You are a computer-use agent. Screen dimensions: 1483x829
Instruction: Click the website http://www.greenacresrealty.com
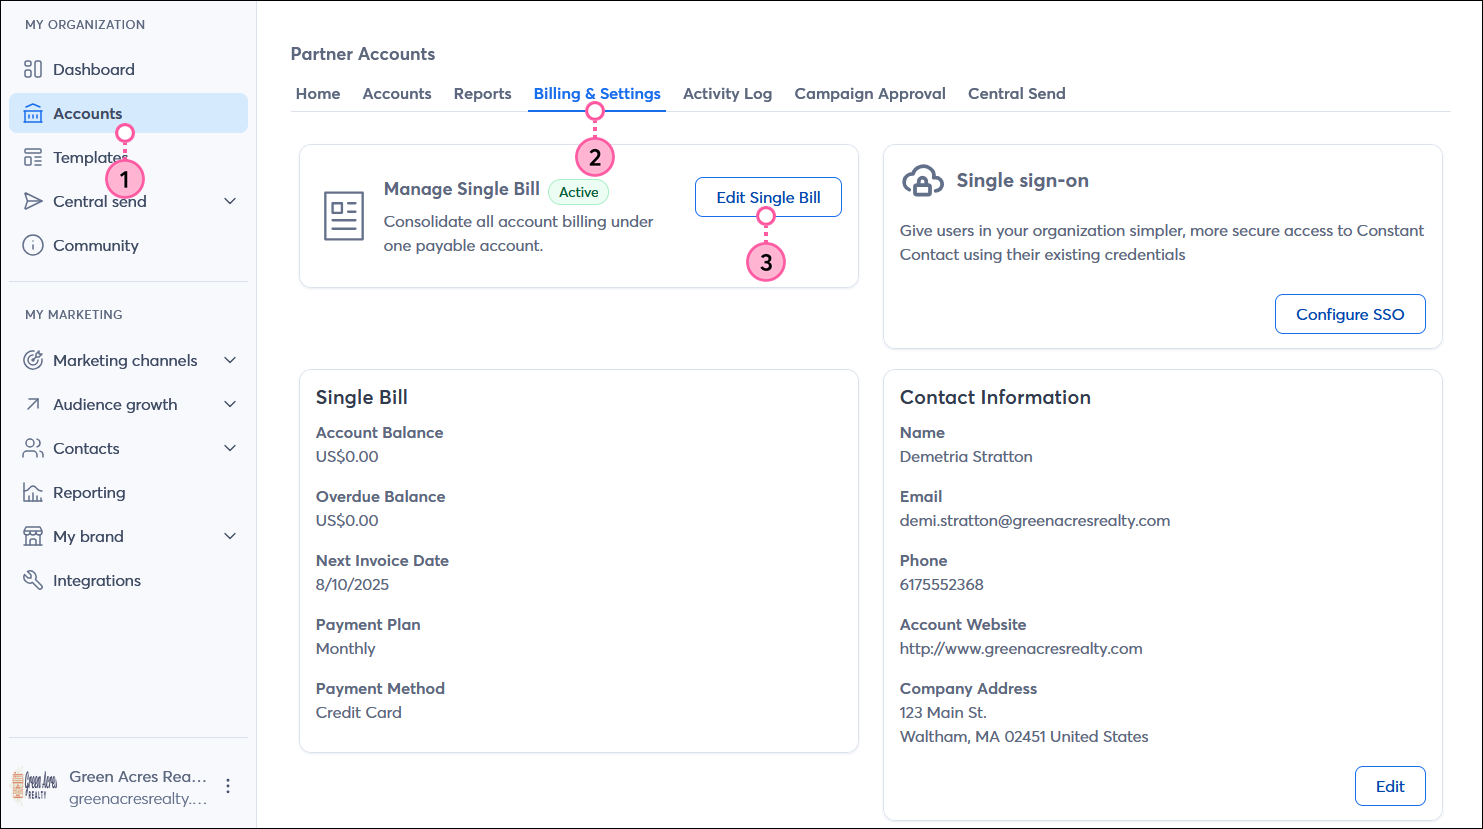click(1021, 648)
